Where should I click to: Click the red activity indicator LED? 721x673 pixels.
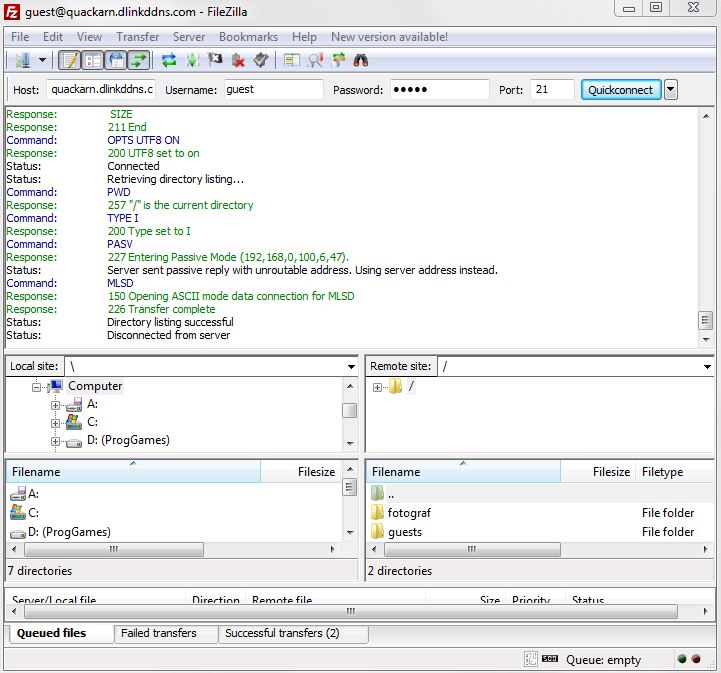(x=696, y=659)
